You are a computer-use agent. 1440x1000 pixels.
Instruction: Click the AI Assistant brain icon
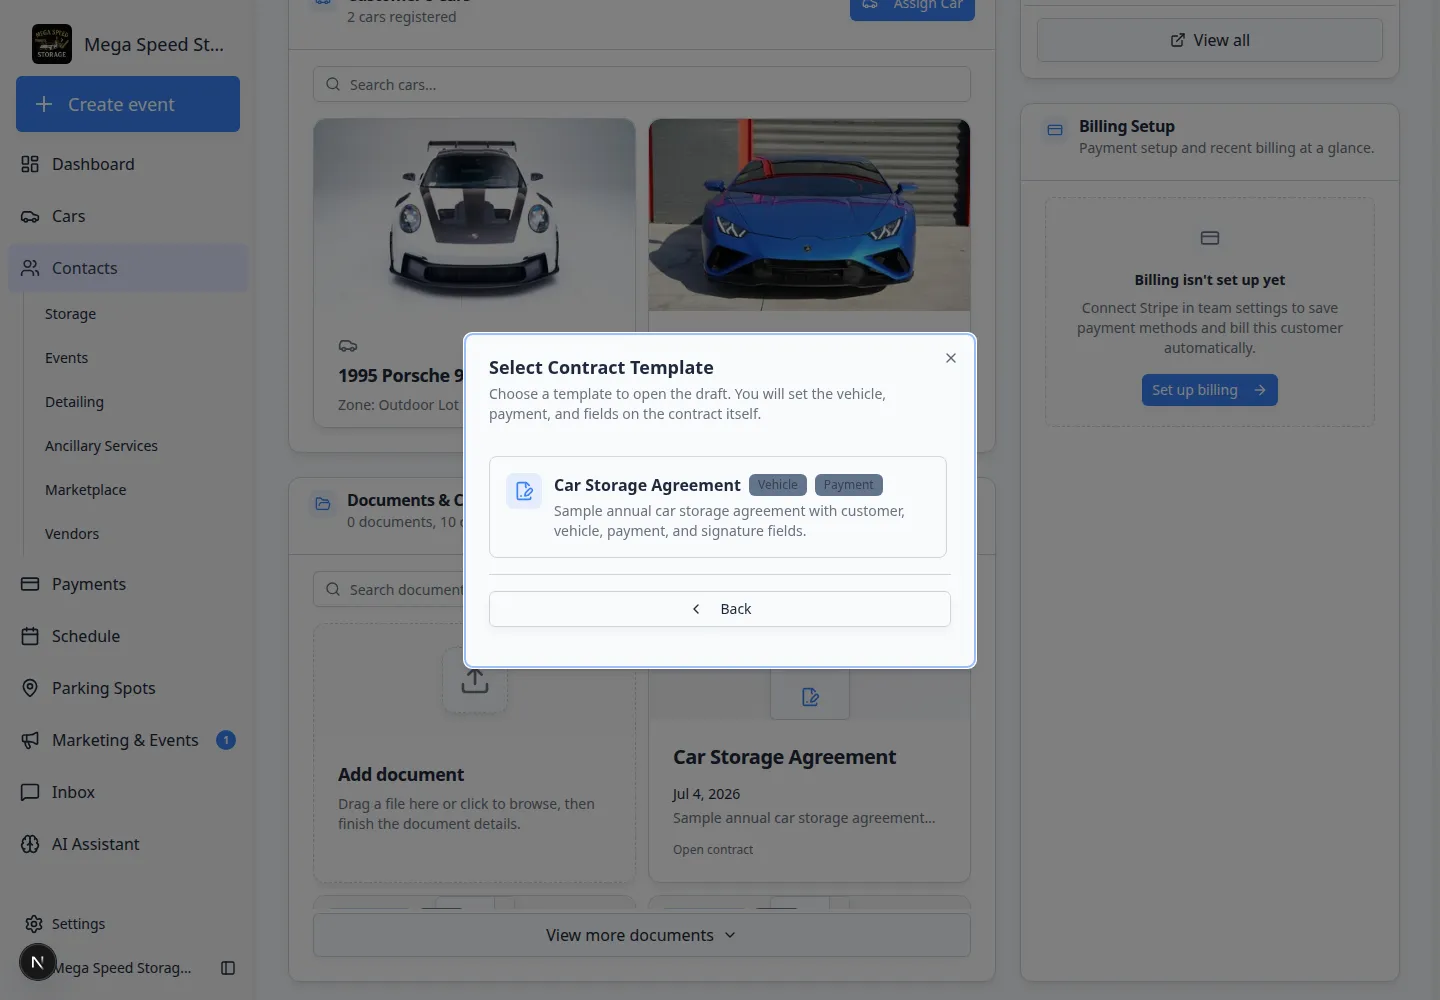click(x=30, y=844)
